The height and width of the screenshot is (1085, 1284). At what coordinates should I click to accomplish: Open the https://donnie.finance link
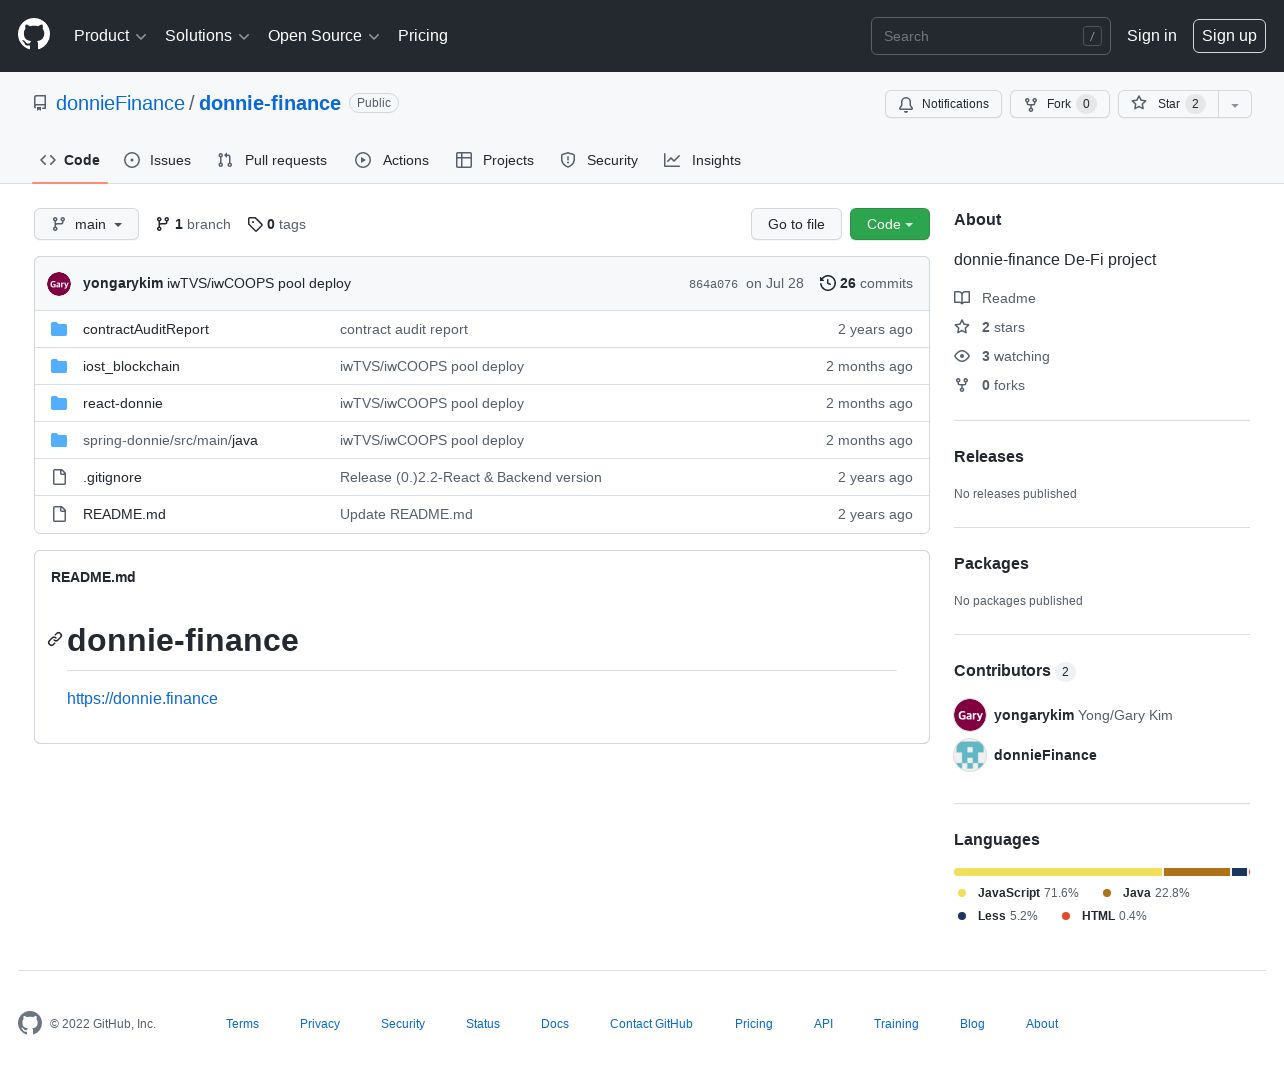pos(142,698)
